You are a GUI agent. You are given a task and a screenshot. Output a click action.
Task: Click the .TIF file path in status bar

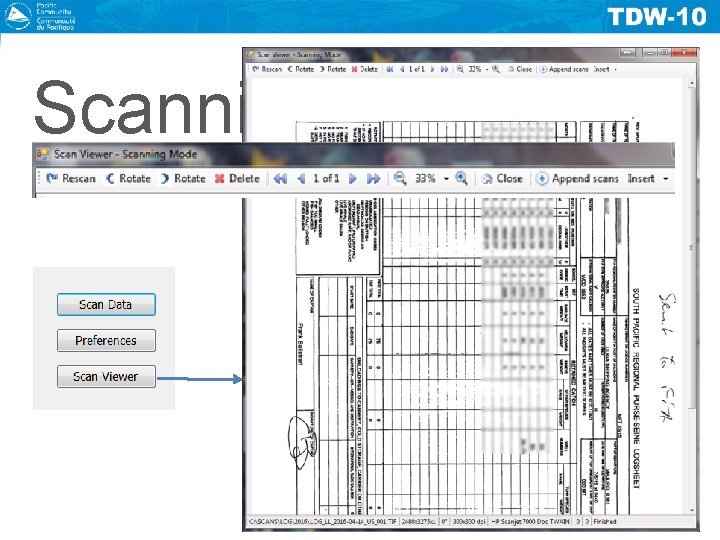click(x=323, y=522)
